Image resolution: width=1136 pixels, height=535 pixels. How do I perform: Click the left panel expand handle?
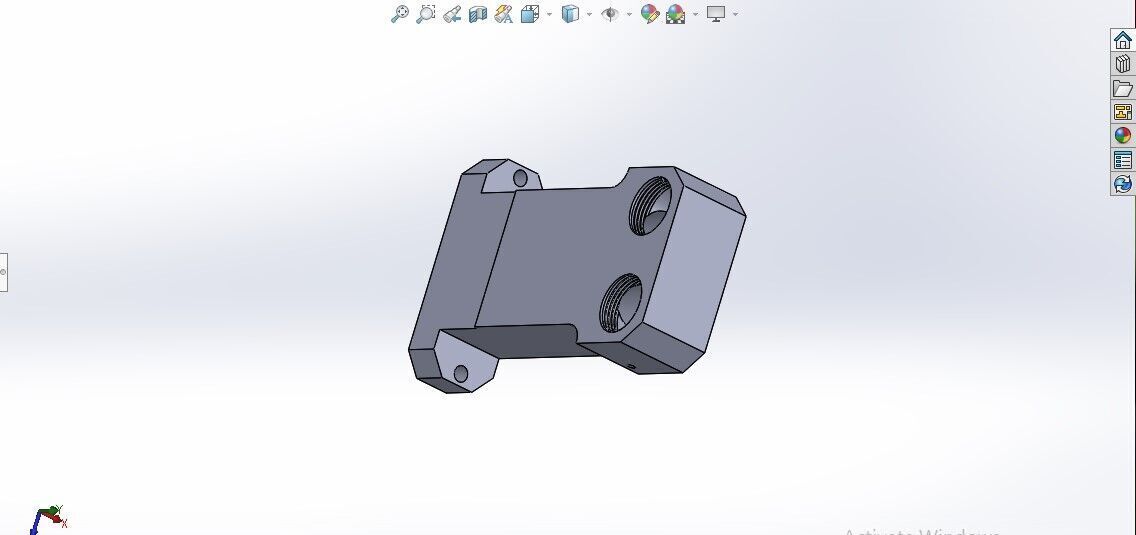coord(4,272)
